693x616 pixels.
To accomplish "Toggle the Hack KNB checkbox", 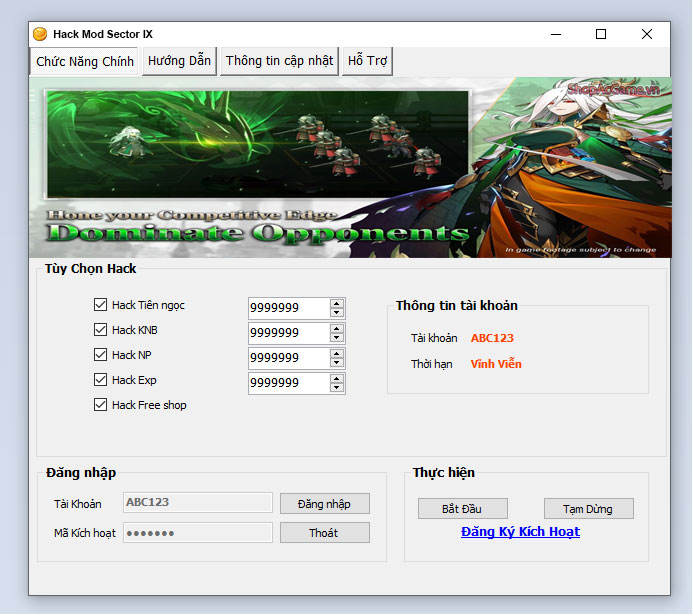I will (100, 330).
